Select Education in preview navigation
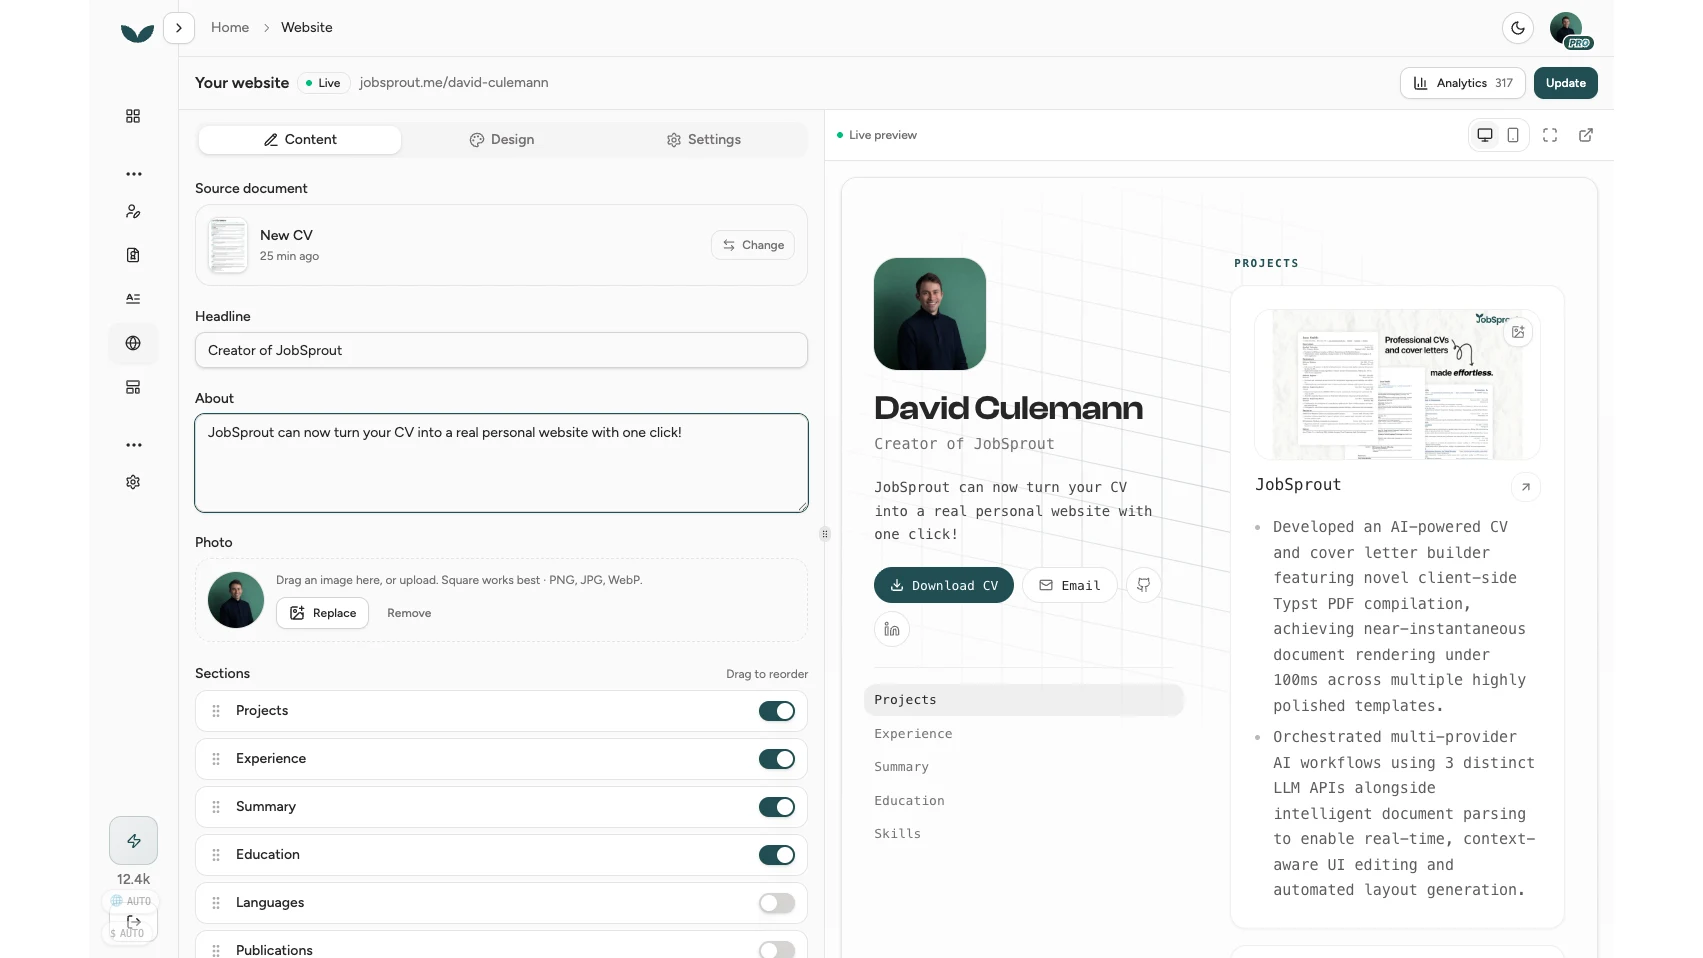 tap(909, 801)
